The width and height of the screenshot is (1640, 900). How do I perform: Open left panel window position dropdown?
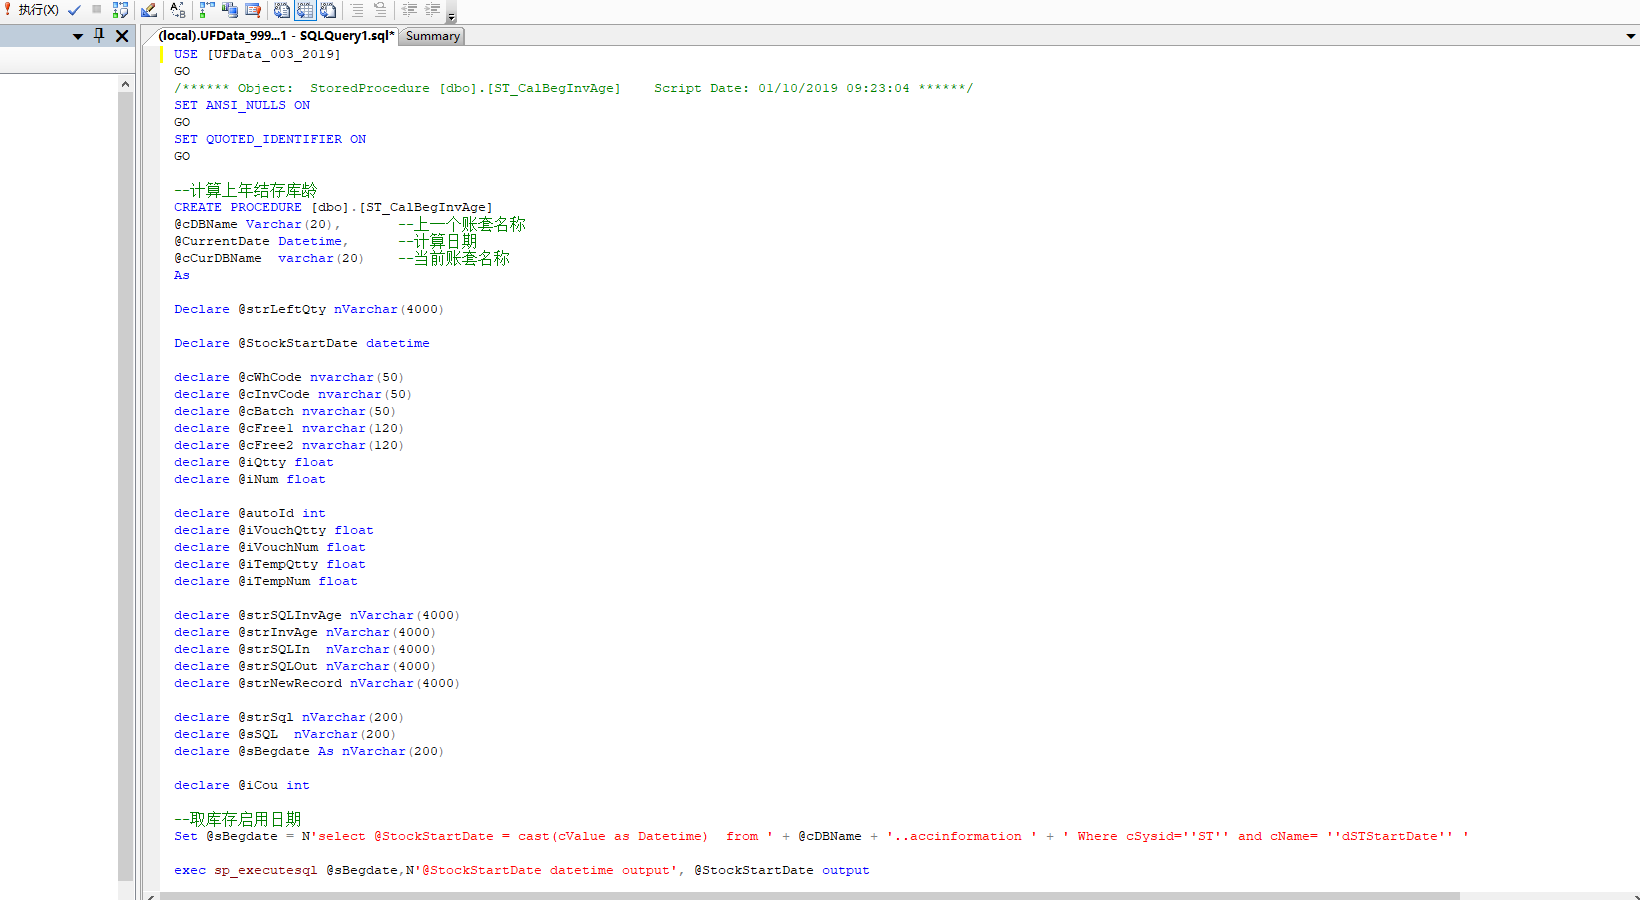78,36
